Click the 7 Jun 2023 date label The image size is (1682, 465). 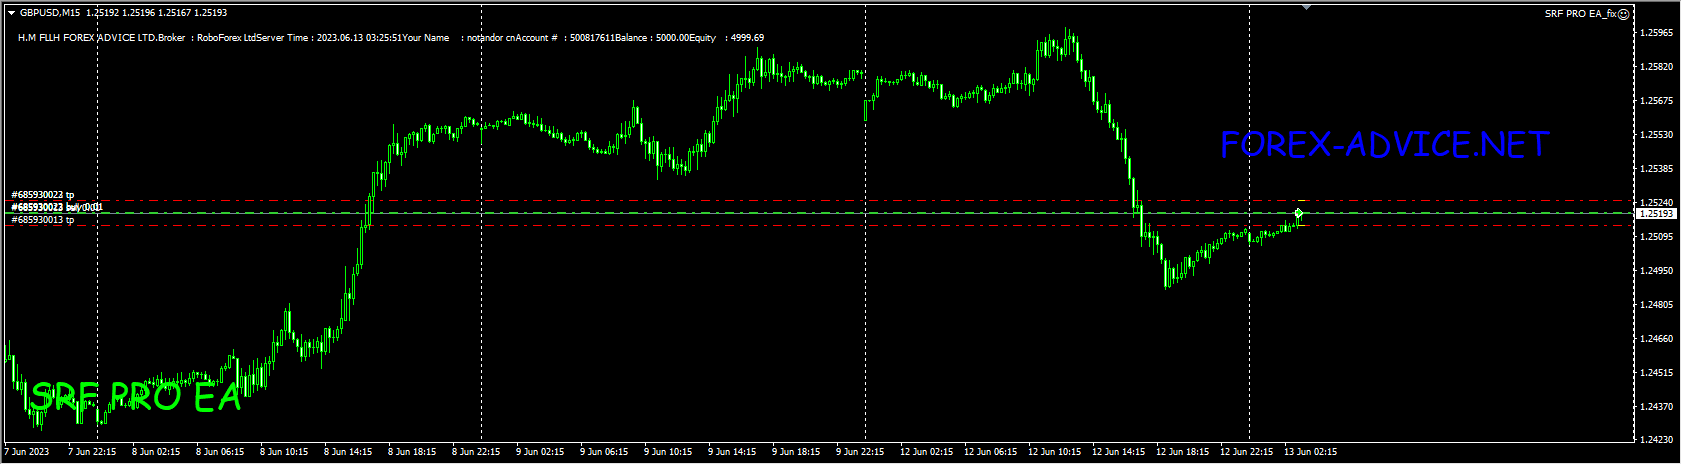[x=27, y=452]
